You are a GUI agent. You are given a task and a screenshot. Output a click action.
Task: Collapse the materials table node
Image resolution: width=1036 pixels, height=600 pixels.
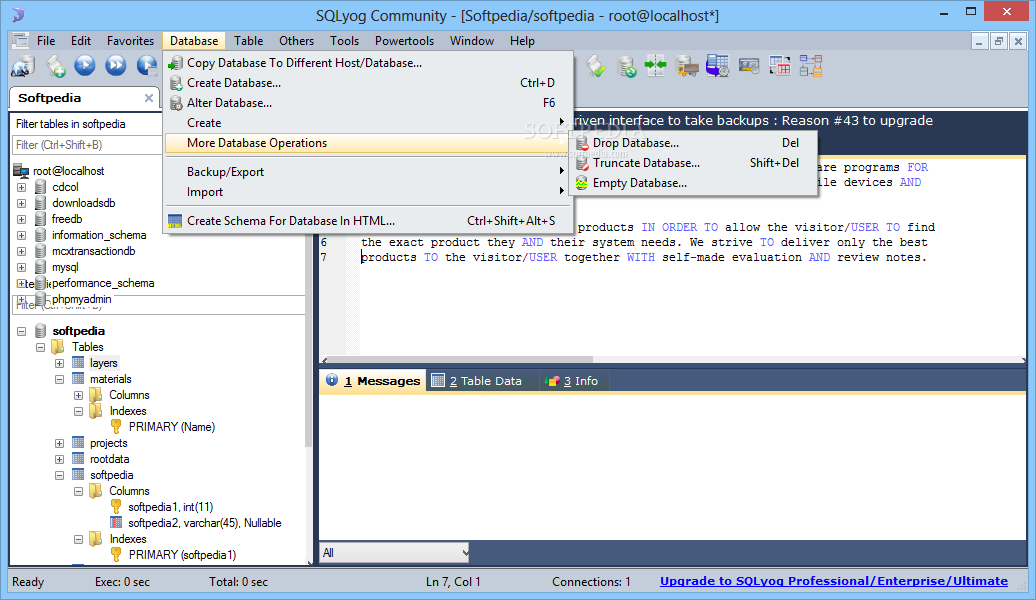59,379
